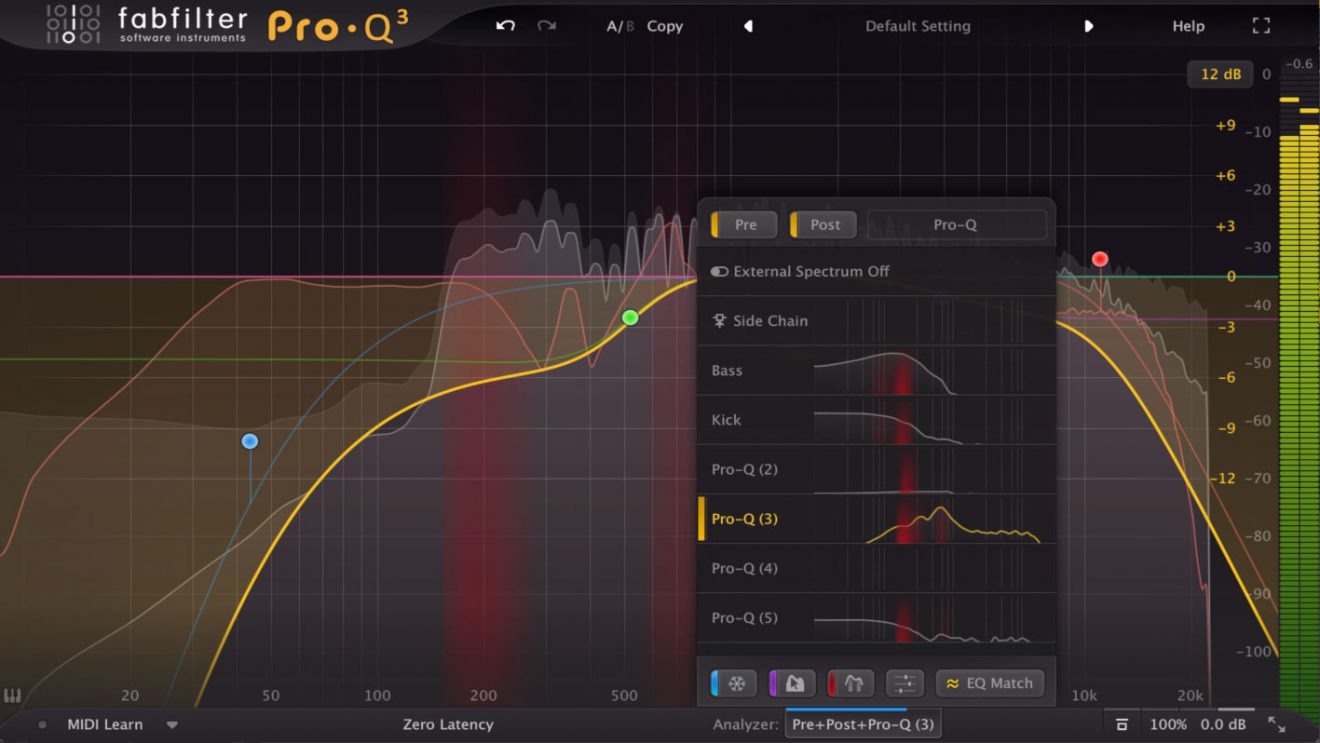Click the redo arrow icon
1320x743 pixels.
click(545, 26)
